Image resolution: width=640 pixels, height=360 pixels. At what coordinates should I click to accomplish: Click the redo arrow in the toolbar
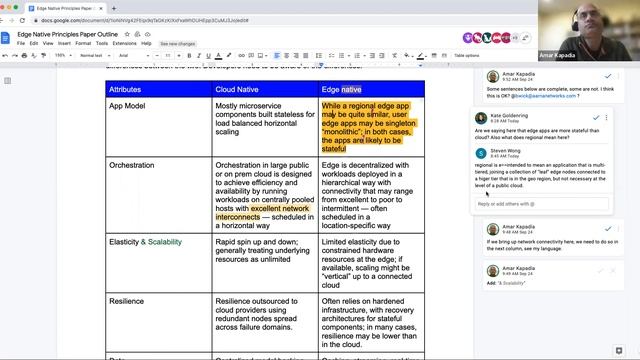[15, 56]
